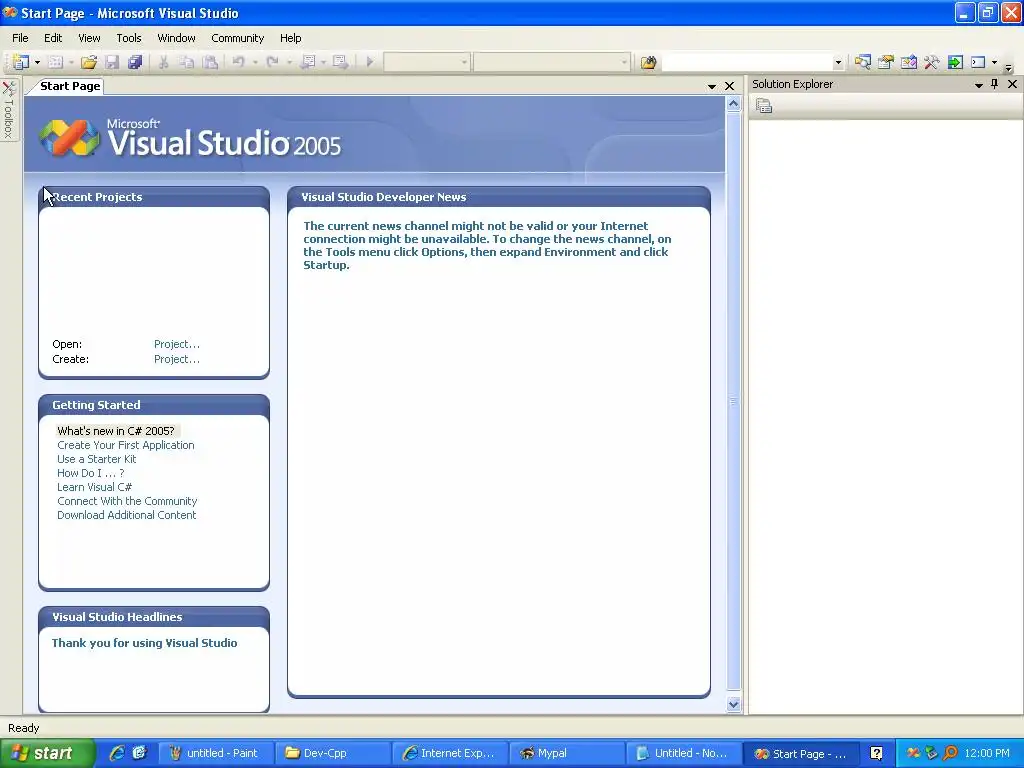Open the Windows Start button

tap(47, 753)
